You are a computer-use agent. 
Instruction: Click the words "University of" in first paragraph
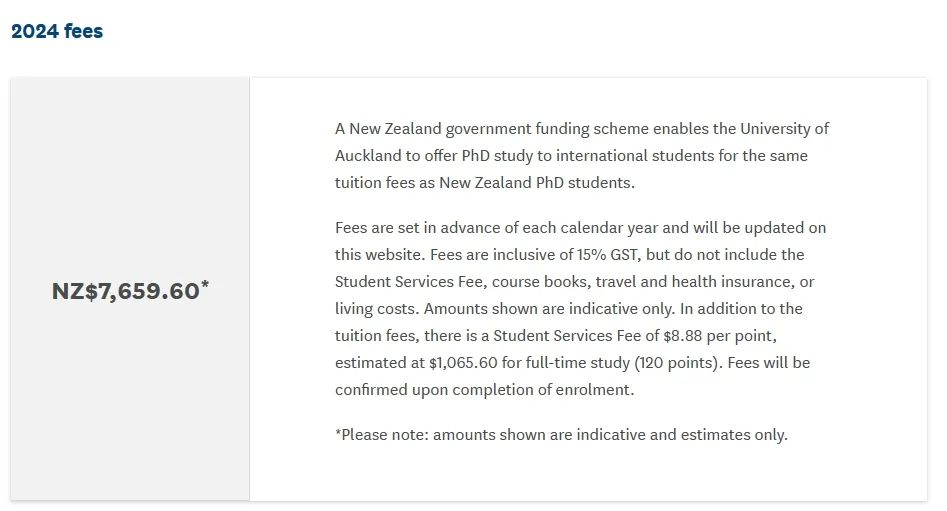click(784, 129)
